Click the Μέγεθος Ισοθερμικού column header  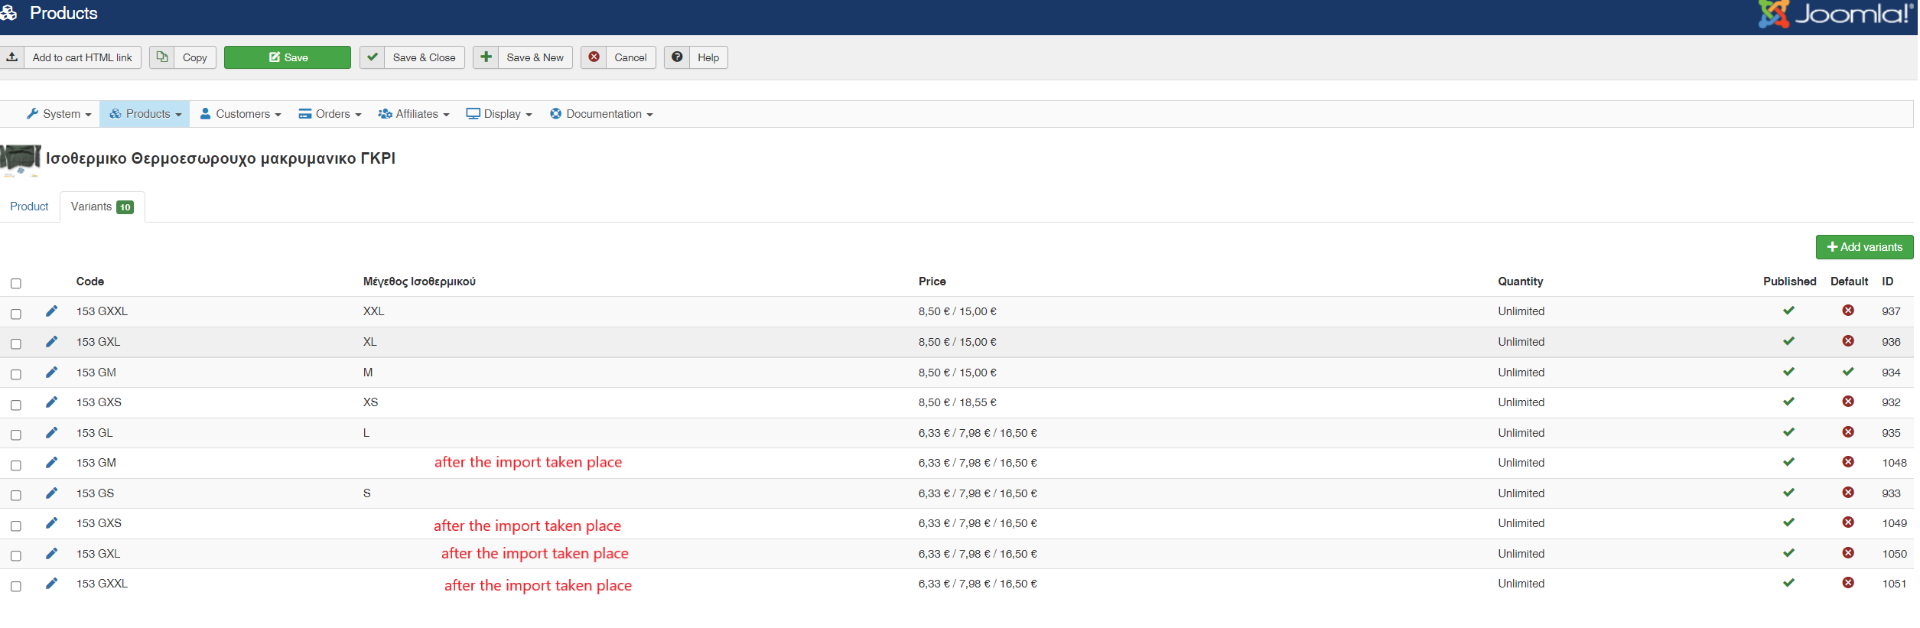point(419,282)
